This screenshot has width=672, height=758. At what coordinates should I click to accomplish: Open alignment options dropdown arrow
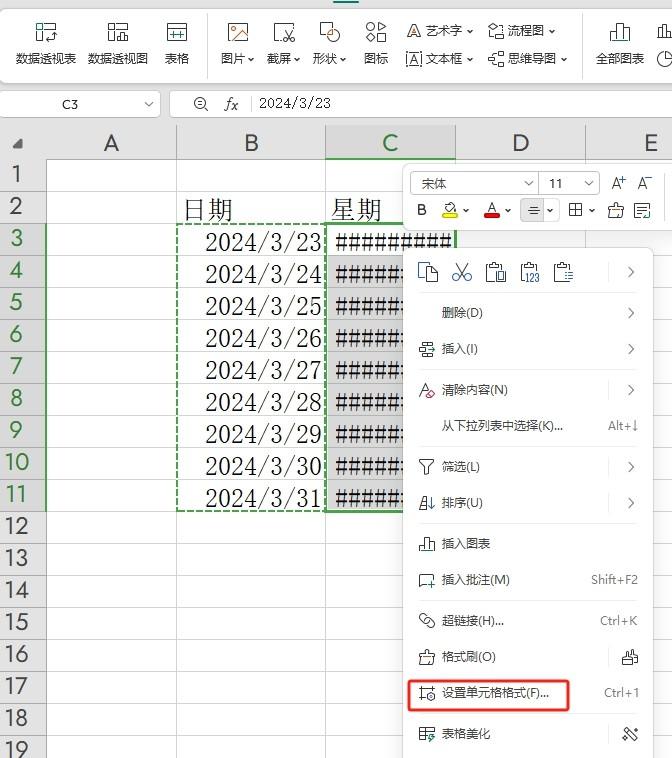point(550,211)
